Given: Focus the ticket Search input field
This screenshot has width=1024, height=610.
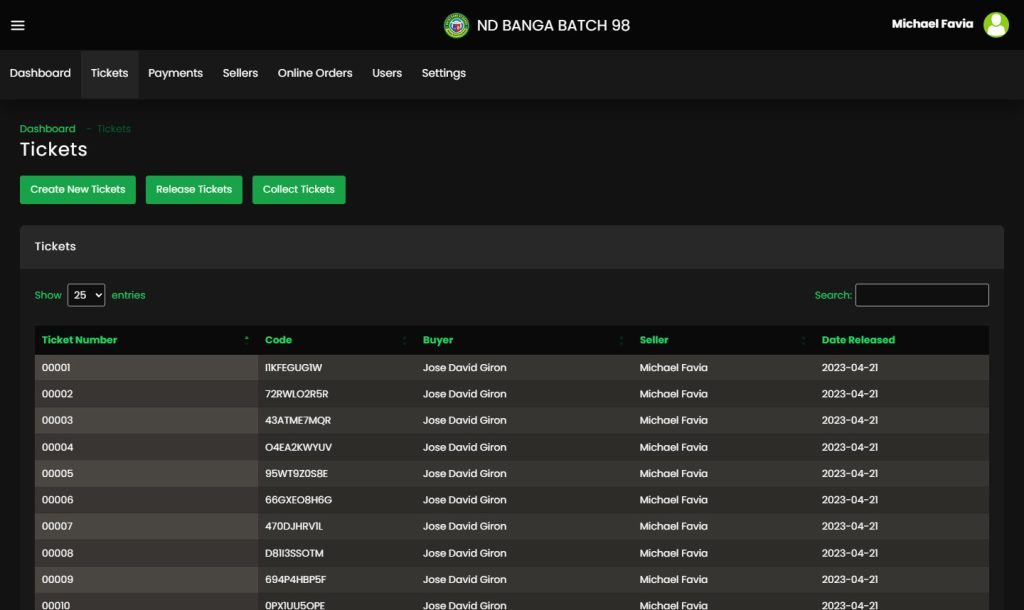Looking at the screenshot, I should (921, 295).
